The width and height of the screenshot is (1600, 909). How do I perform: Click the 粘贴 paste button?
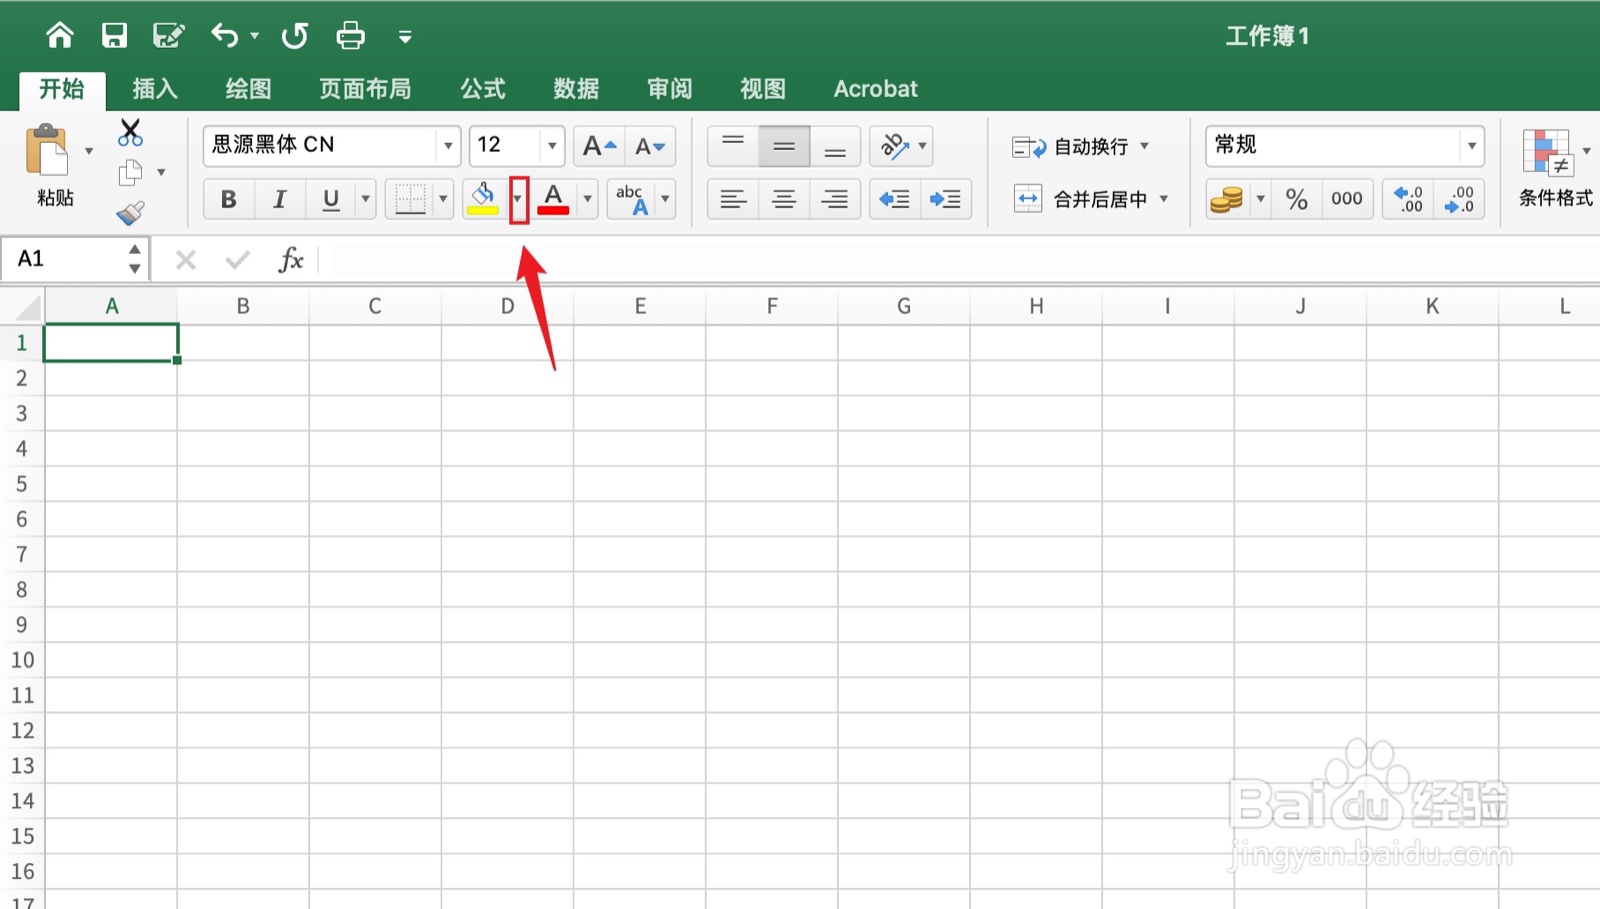(x=50, y=166)
